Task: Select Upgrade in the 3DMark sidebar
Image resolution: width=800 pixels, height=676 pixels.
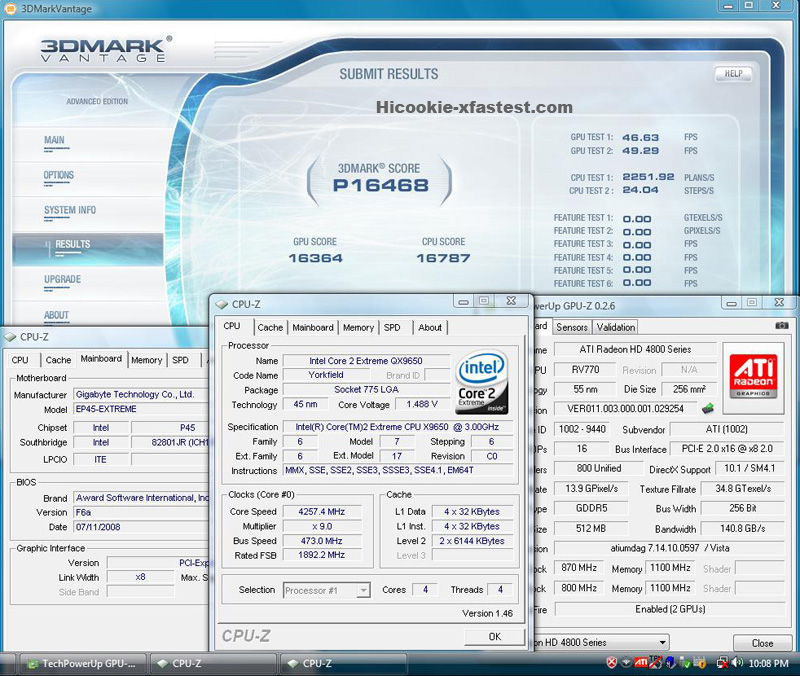Action: pyautogui.click(x=63, y=279)
